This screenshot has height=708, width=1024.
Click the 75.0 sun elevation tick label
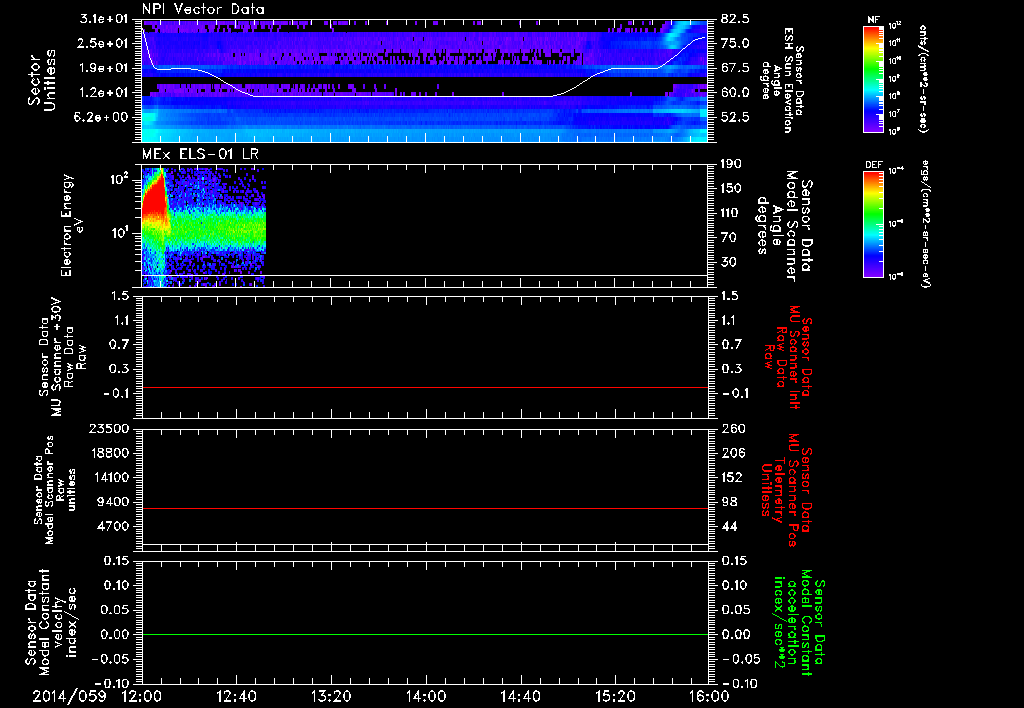(735, 43)
